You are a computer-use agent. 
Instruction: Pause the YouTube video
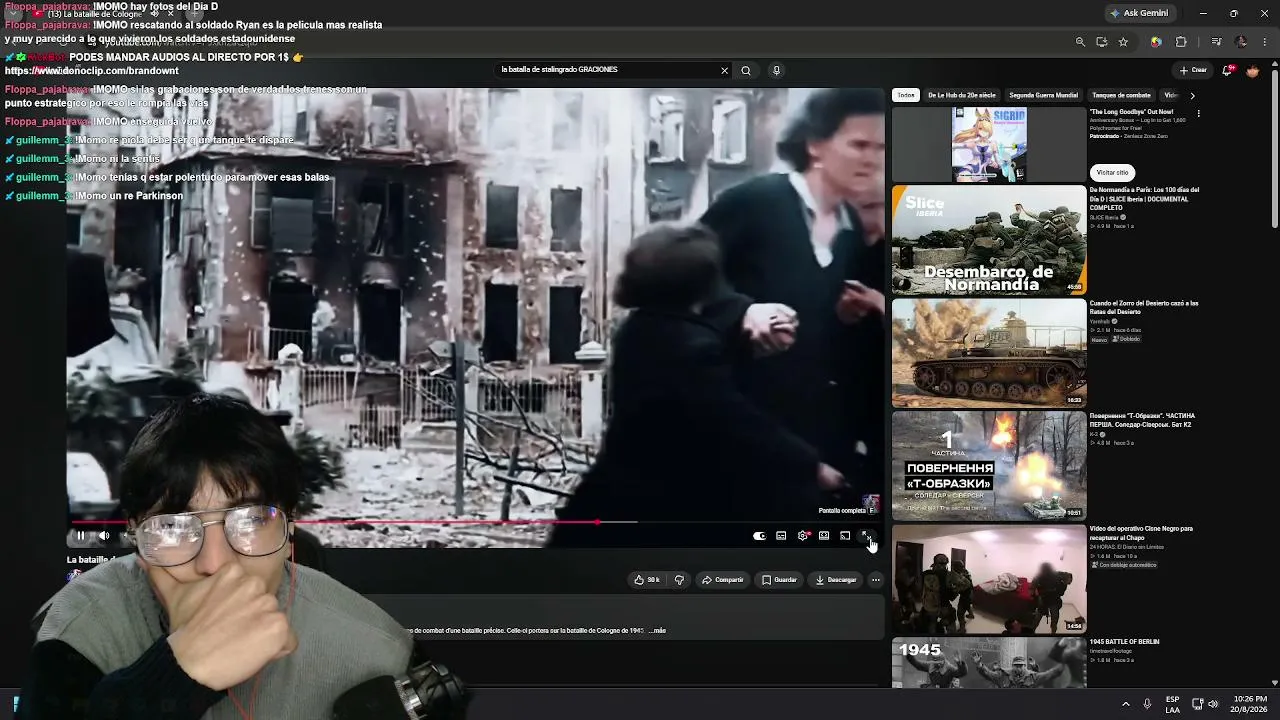[x=81, y=536]
